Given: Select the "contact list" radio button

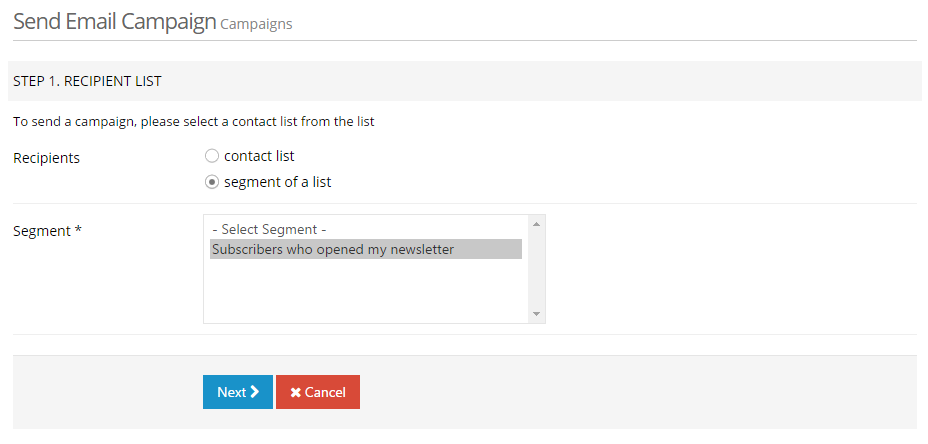Looking at the screenshot, I should [x=211, y=156].
